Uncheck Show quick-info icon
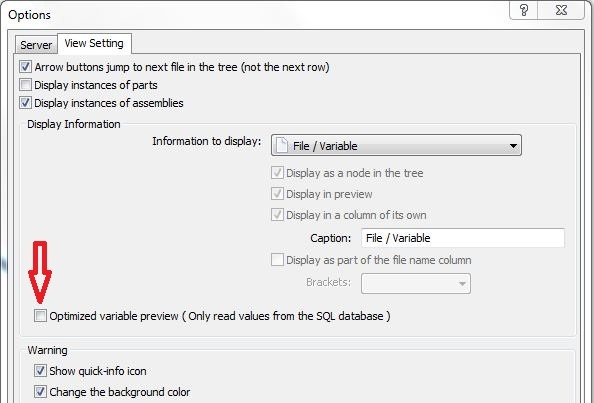594x403 pixels. [x=40, y=370]
